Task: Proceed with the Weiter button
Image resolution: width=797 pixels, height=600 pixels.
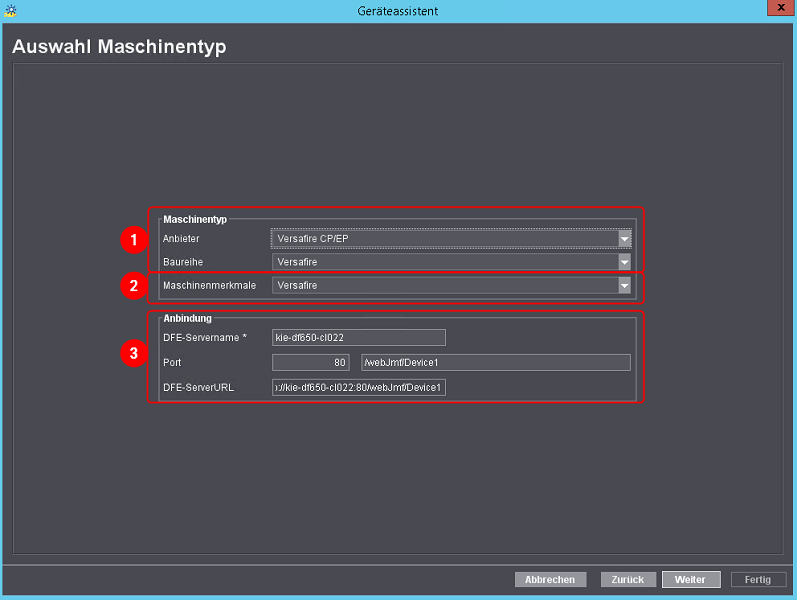Action: tap(690, 580)
